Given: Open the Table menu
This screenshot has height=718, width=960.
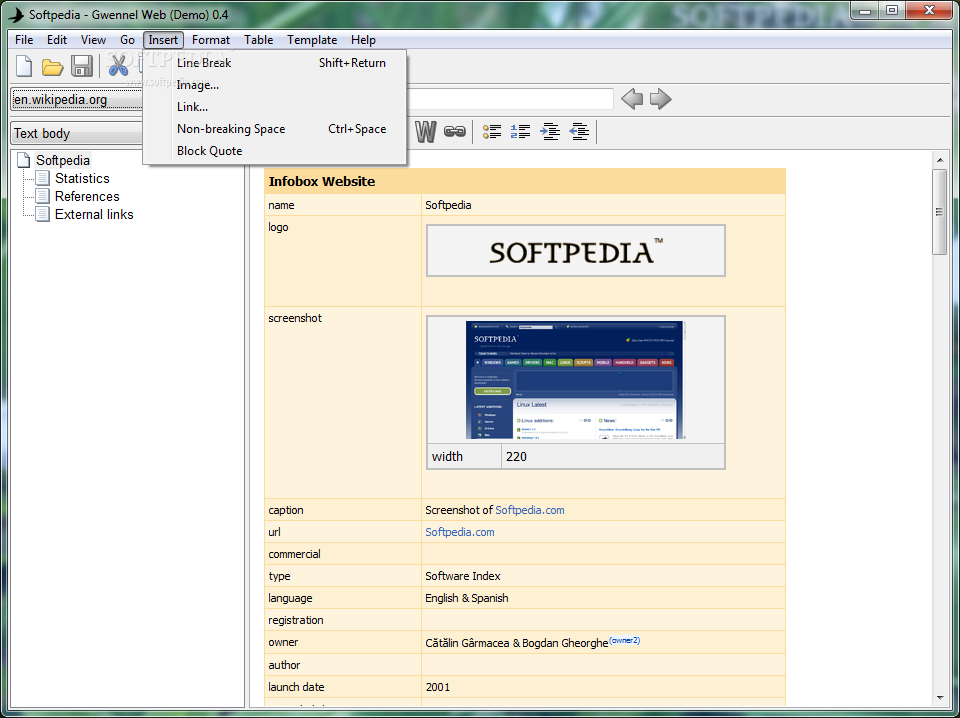Looking at the screenshot, I should (258, 40).
